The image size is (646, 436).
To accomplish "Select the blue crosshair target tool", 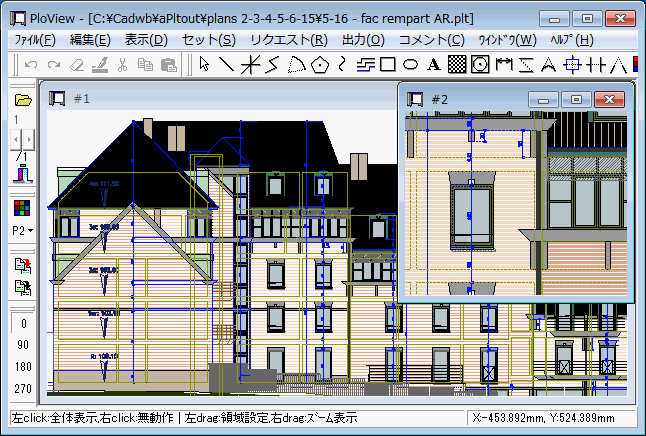I will point(572,65).
